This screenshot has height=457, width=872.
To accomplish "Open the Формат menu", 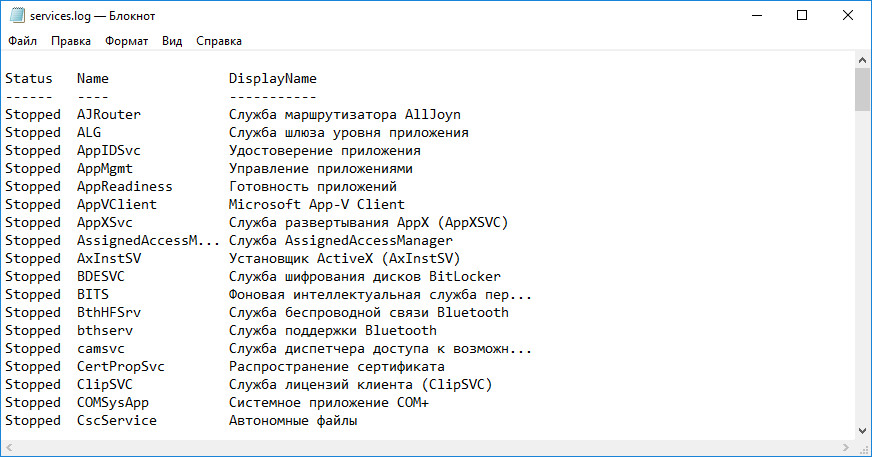I will click(x=127, y=41).
